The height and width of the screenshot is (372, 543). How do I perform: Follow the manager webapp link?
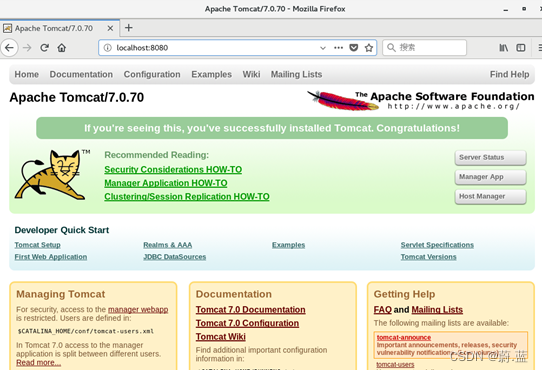tap(138, 309)
